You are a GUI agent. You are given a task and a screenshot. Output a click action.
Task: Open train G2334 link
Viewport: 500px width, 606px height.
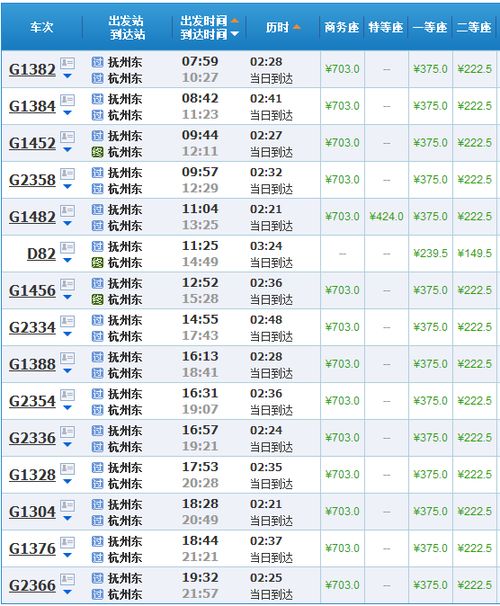pos(32,327)
